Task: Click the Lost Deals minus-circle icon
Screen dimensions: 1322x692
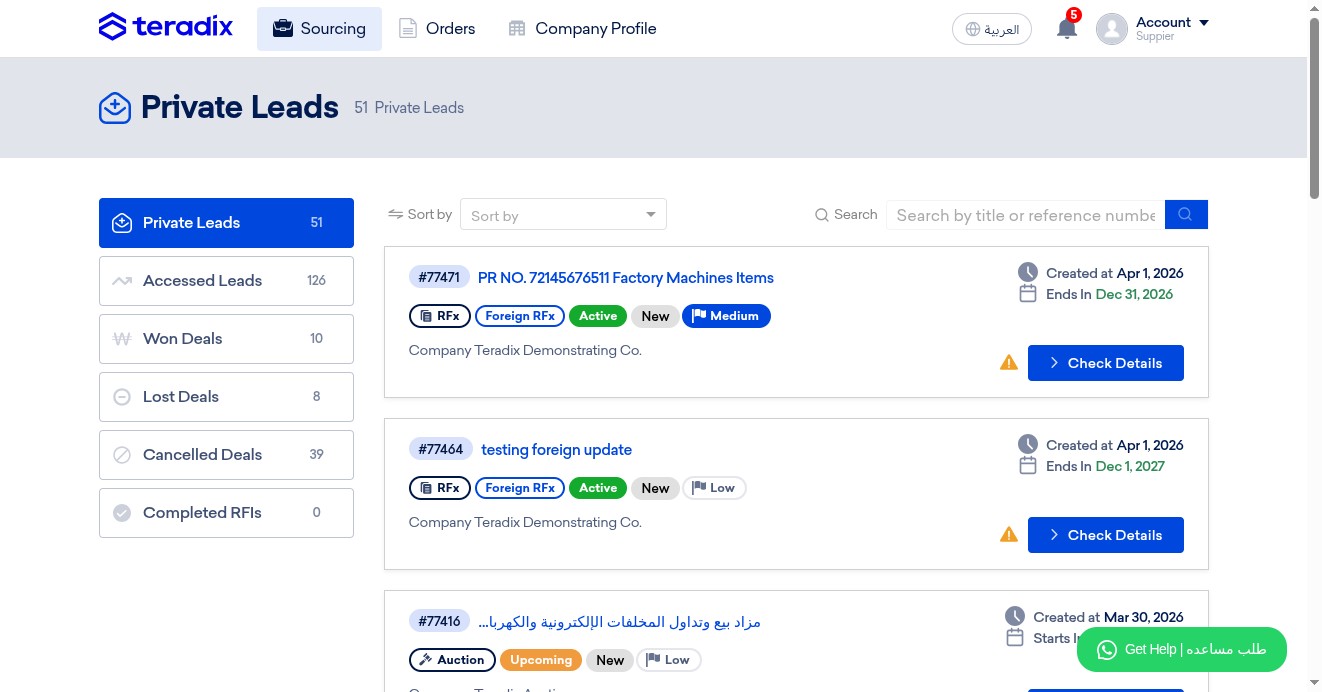Action: pos(122,397)
